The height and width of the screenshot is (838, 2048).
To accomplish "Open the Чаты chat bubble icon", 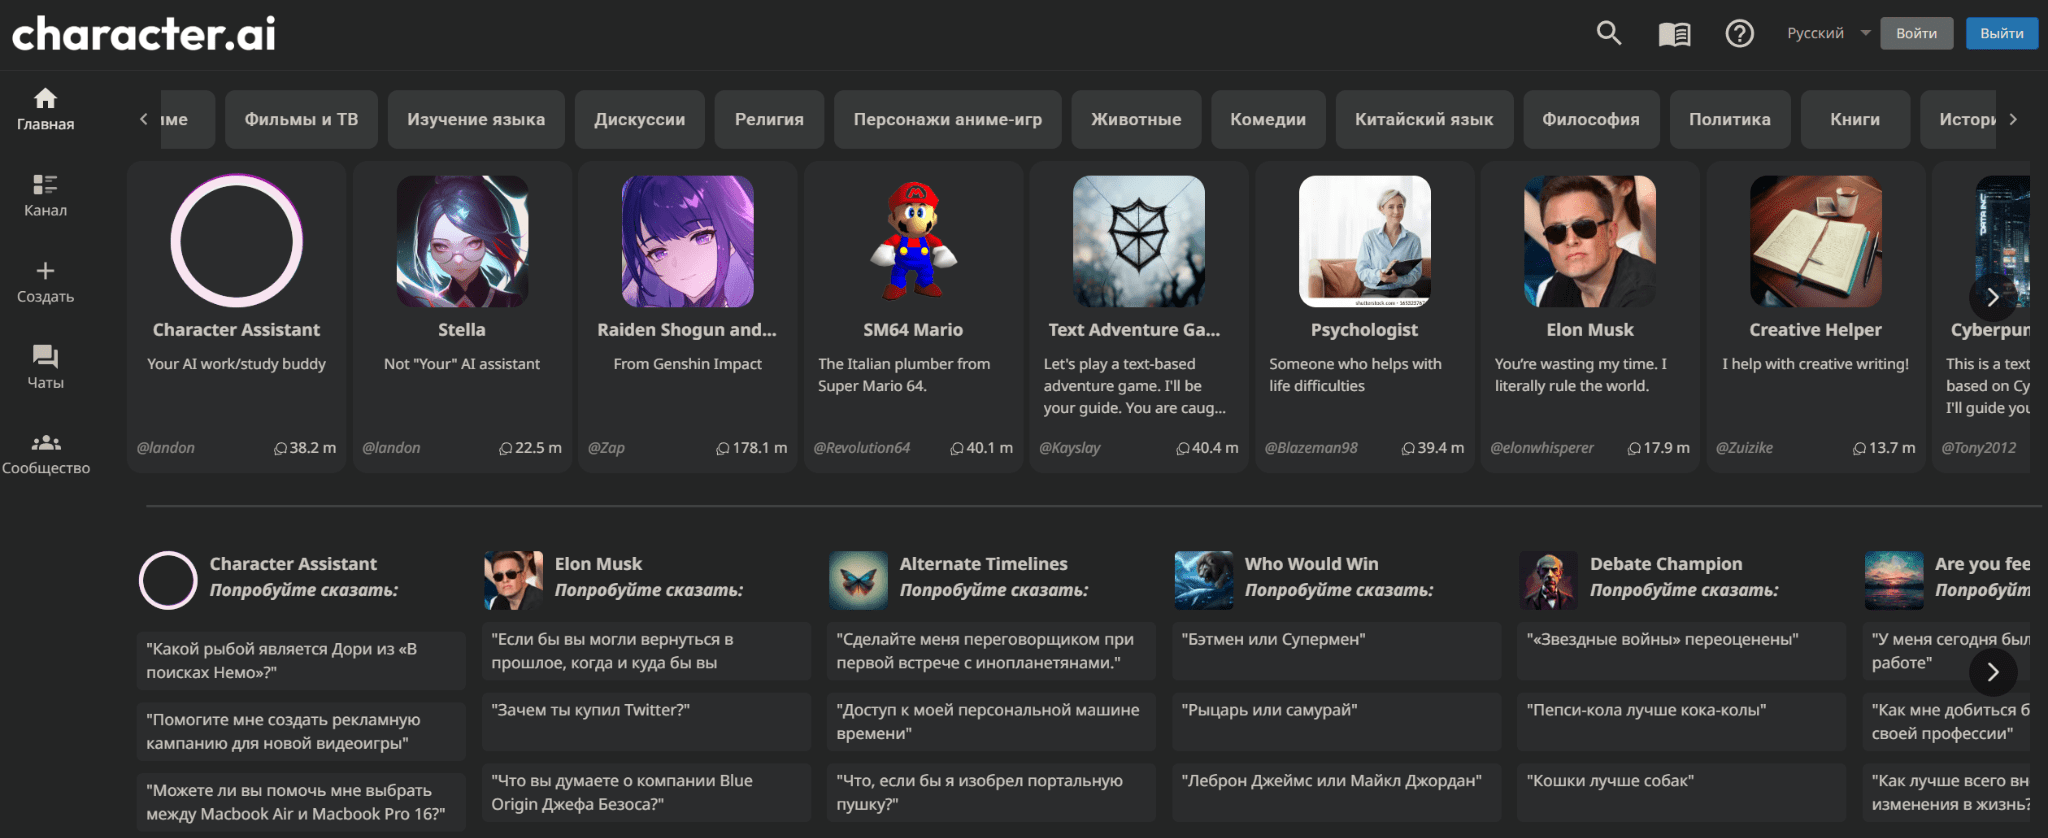I will point(45,357).
